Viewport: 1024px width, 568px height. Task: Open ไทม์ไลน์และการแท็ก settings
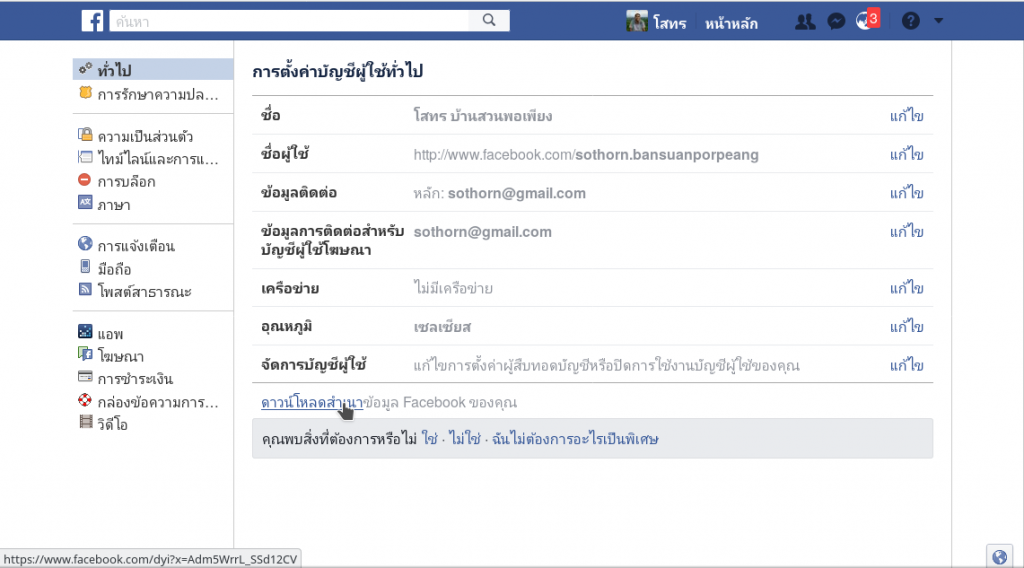click(157, 159)
